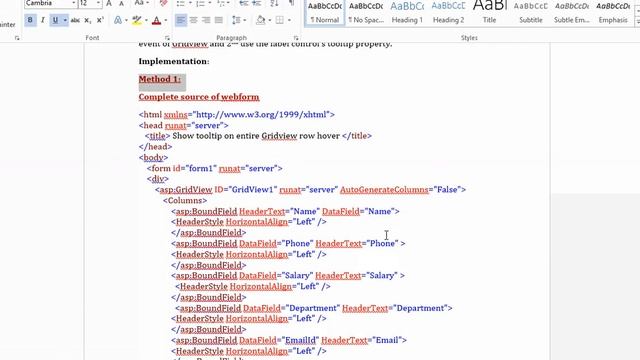Apply the Subtitle style
The width and height of the screenshot is (640, 360).
click(x=531, y=13)
